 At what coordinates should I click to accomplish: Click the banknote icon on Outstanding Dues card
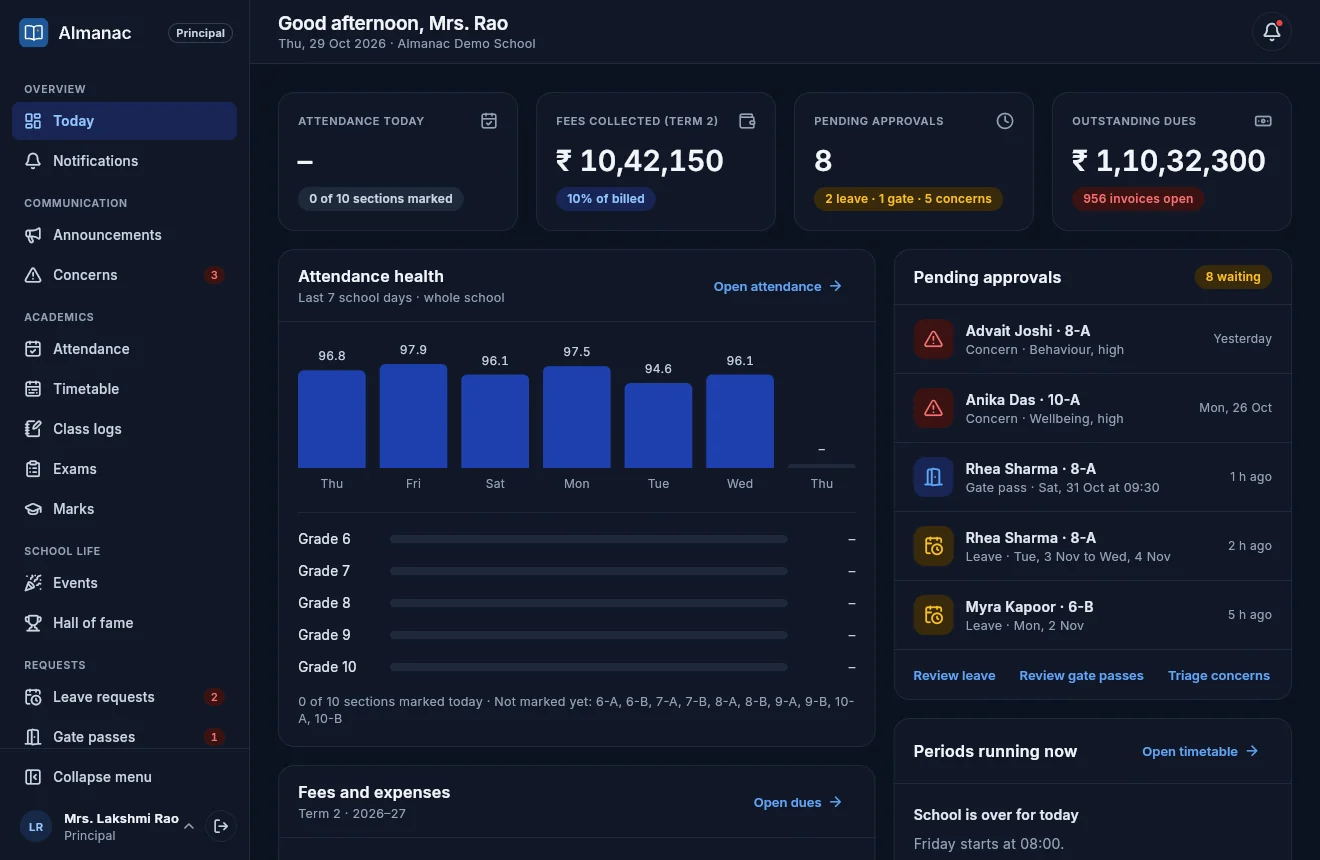[x=1263, y=121]
